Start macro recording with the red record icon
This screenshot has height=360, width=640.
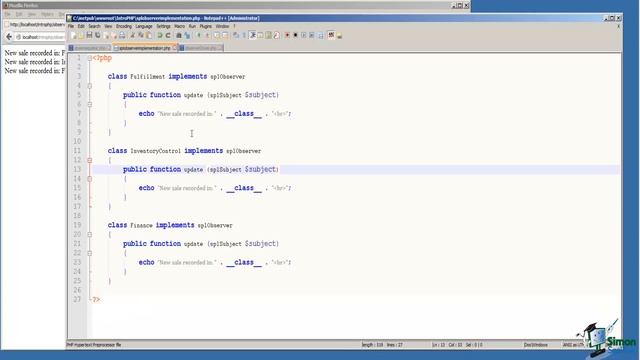tap(287, 36)
